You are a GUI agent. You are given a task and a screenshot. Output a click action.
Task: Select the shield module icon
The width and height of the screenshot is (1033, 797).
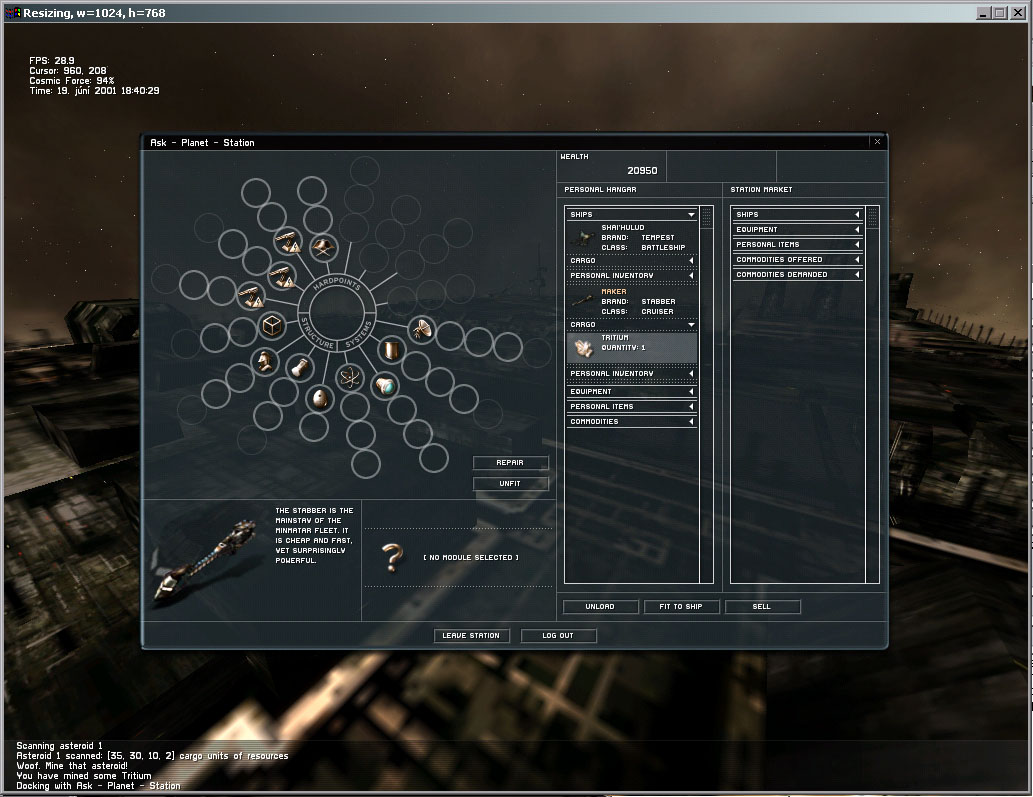[x=391, y=349]
